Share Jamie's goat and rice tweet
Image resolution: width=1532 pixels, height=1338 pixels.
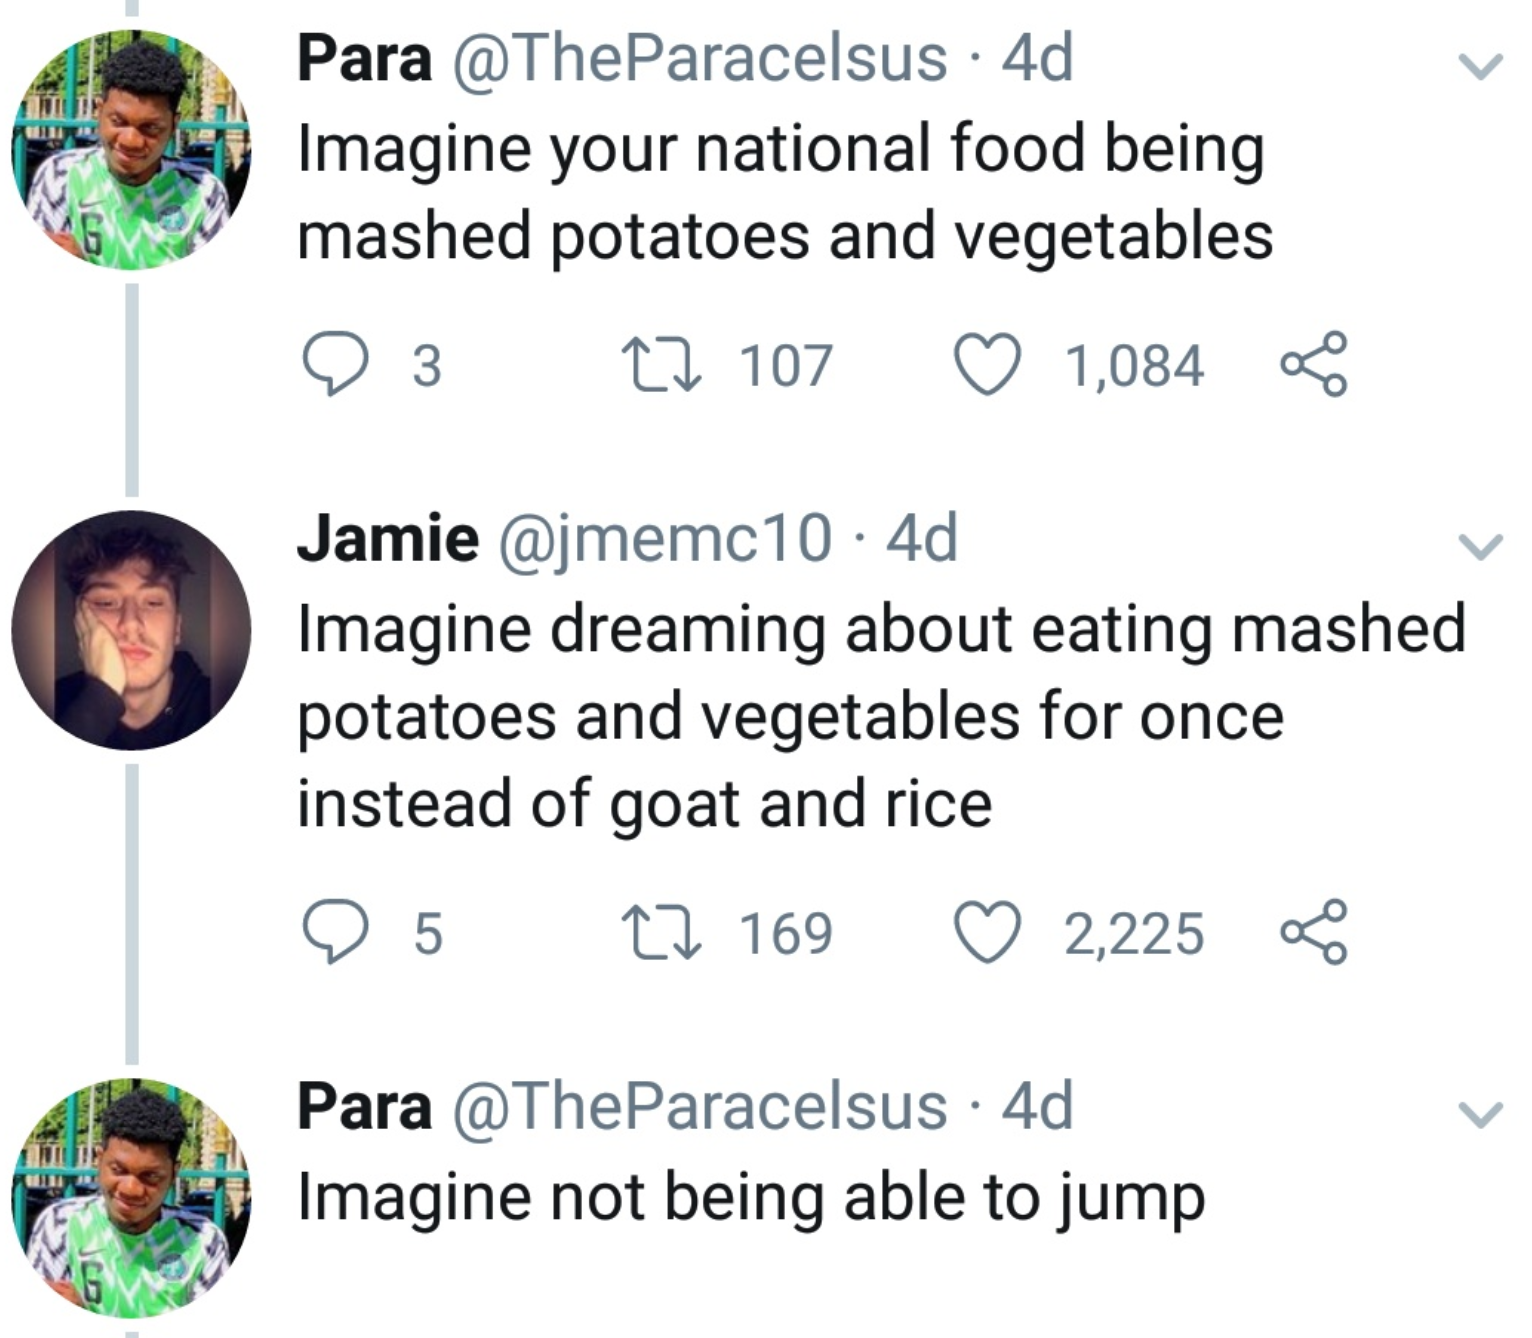1315,932
